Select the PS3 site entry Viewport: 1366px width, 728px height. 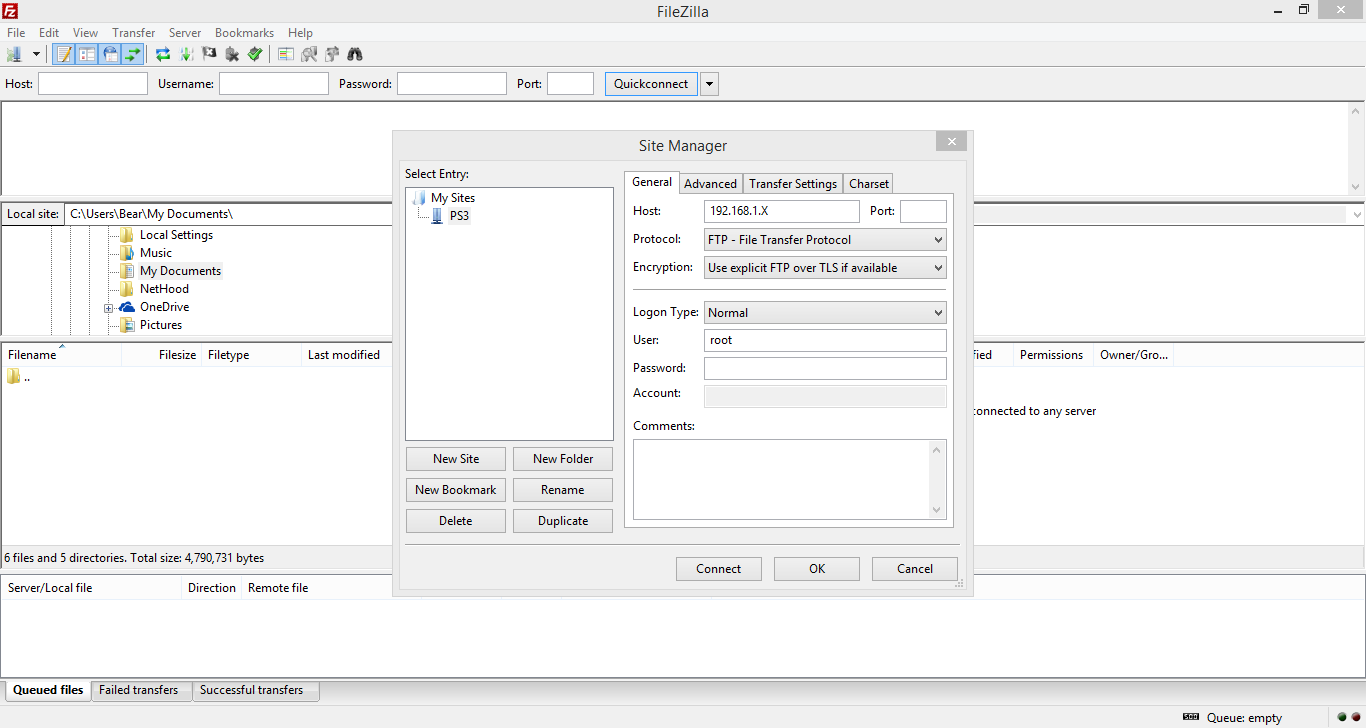(x=459, y=216)
